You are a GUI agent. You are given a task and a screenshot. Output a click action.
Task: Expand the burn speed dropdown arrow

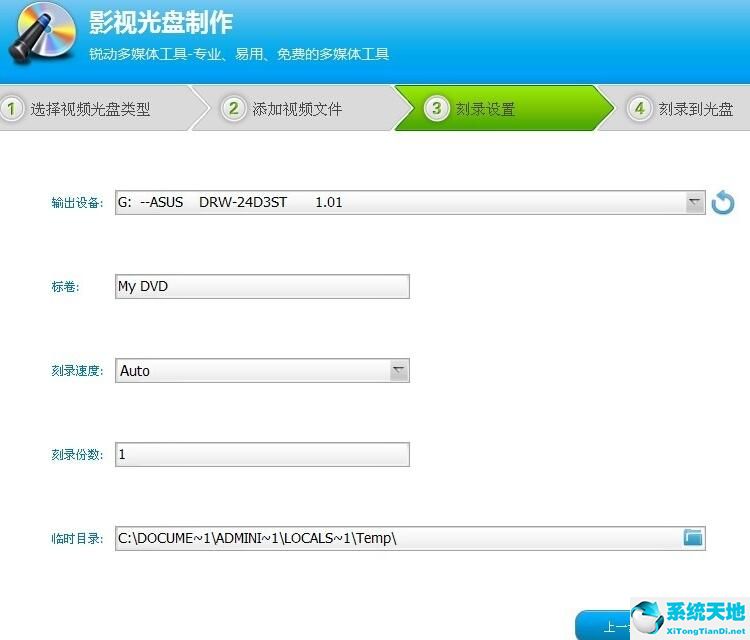pyautogui.click(x=399, y=370)
